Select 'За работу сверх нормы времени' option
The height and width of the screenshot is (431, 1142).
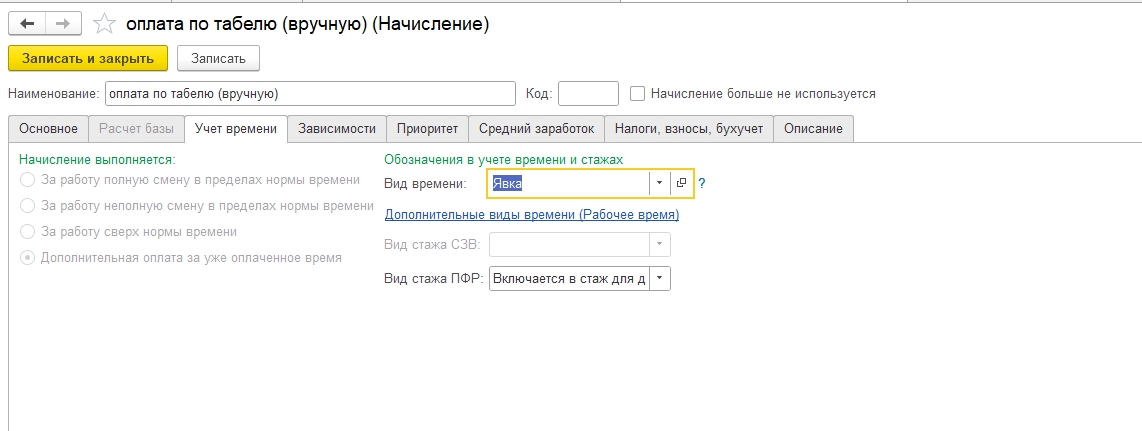[x=27, y=232]
